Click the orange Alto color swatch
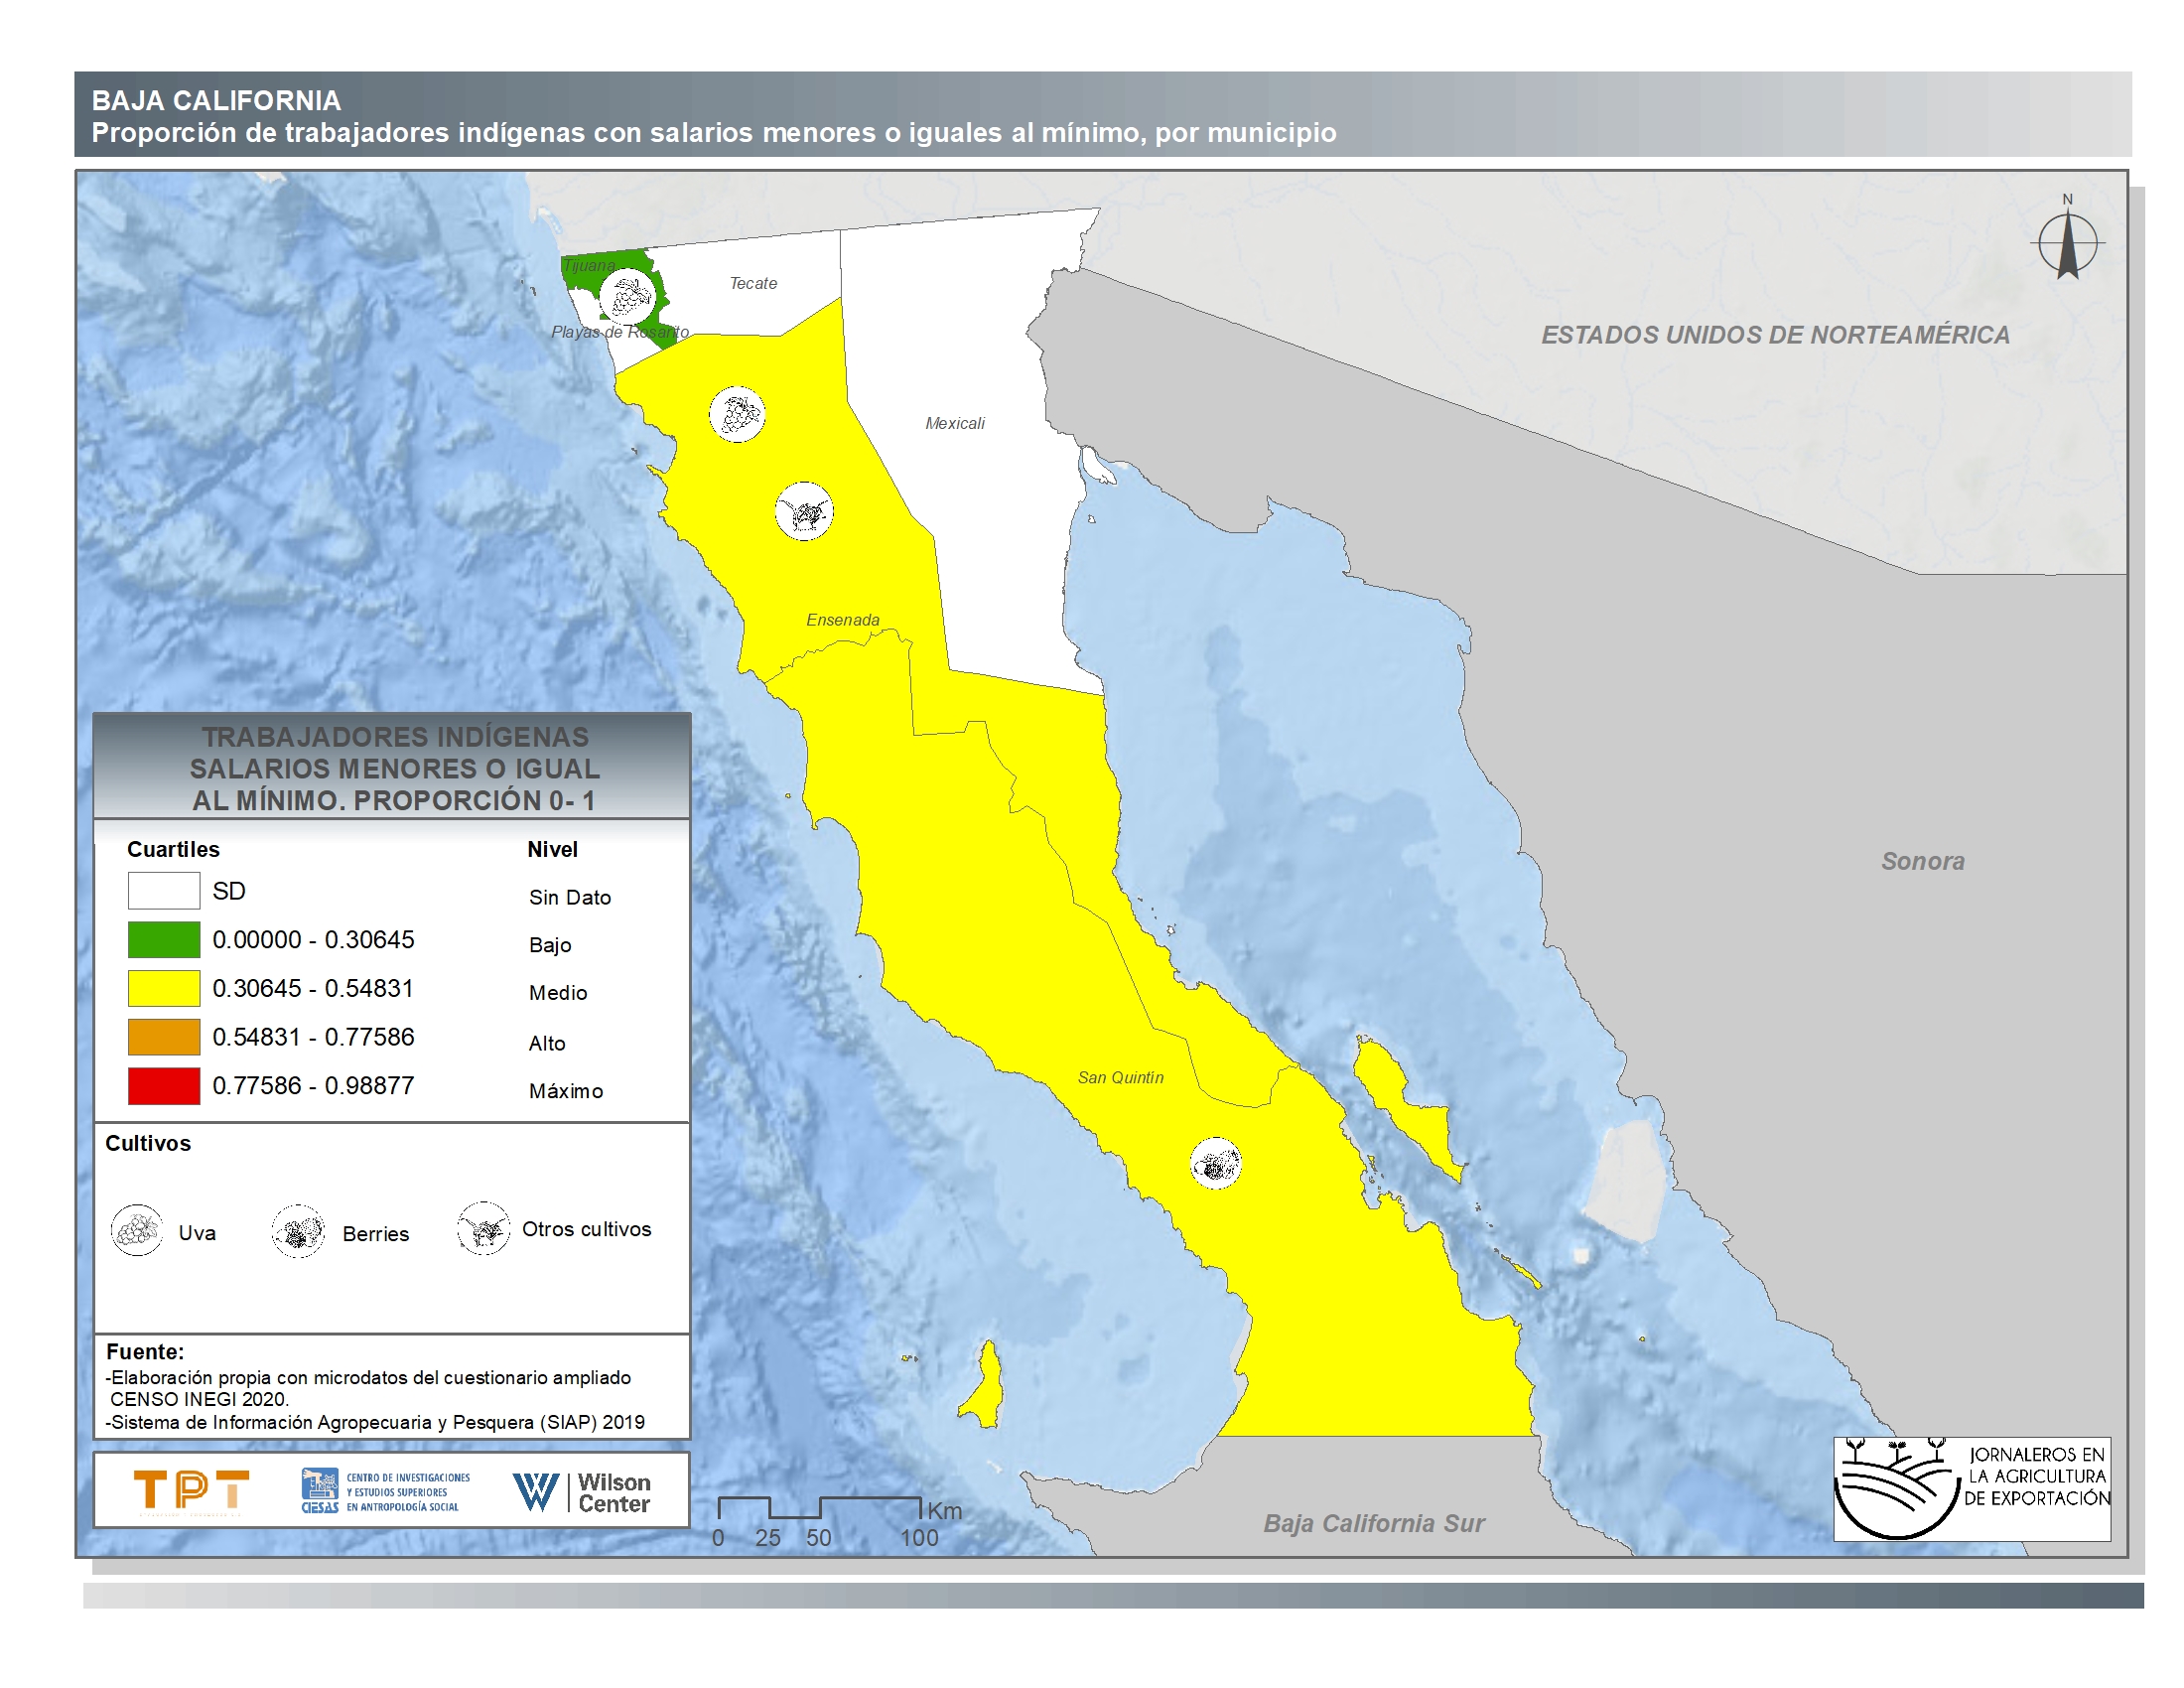This screenshot has width=2184, height=1688. (164, 1037)
